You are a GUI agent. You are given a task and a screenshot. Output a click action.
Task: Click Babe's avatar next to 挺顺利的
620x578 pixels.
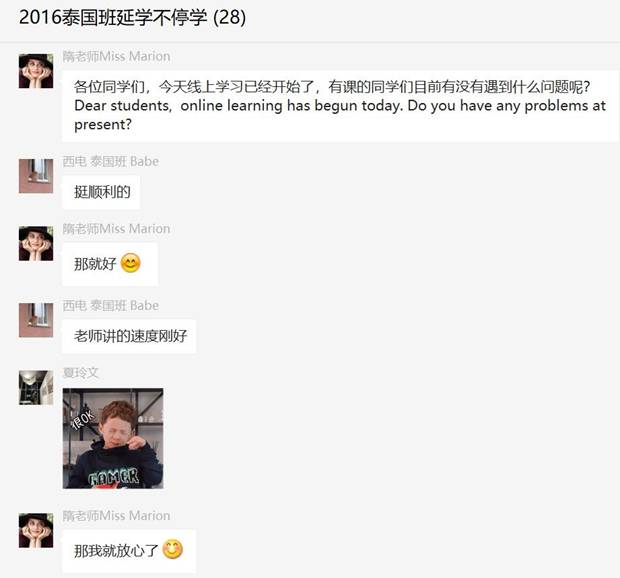(x=36, y=176)
